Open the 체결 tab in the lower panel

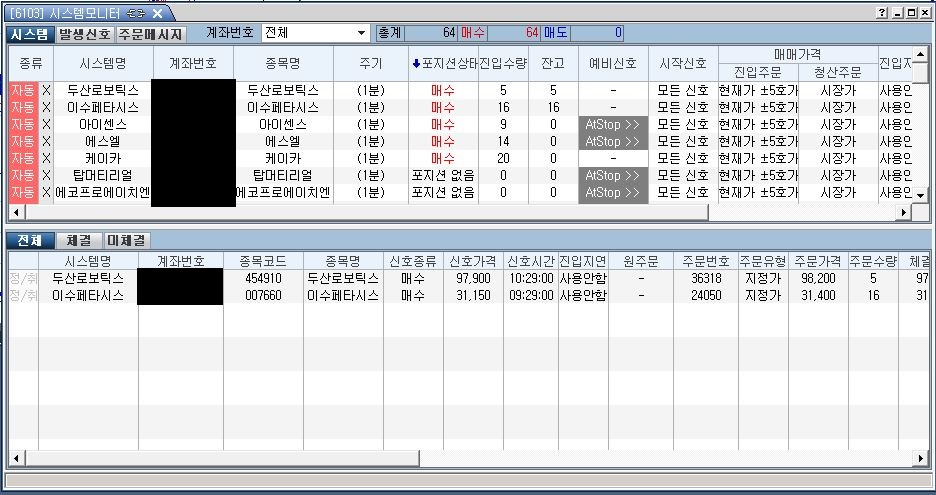tap(78, 240)
